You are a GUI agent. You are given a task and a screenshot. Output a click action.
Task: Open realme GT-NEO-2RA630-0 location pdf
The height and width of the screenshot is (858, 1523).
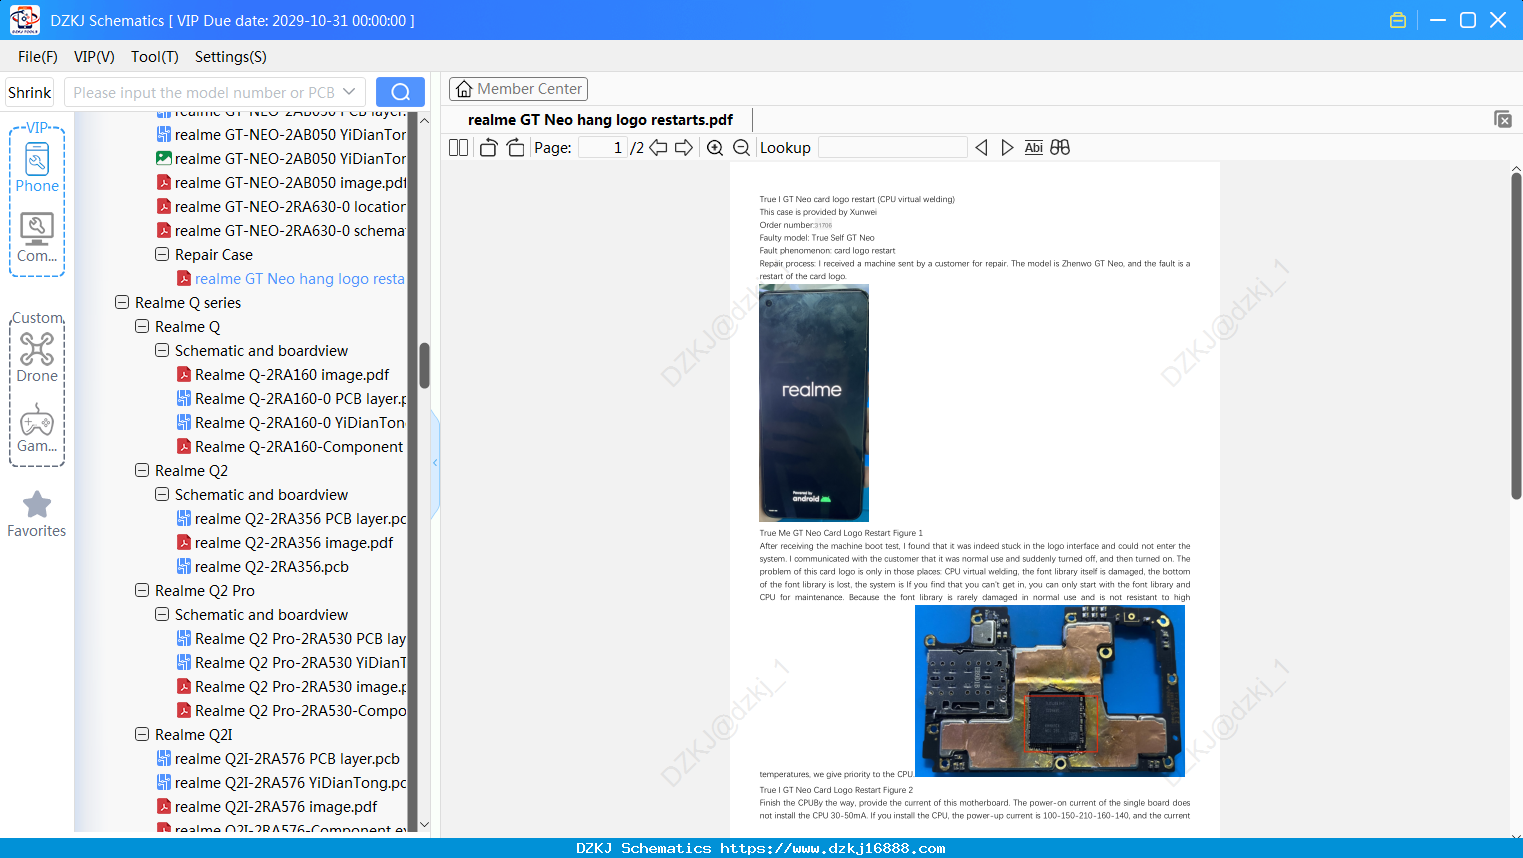coord(281,207)
